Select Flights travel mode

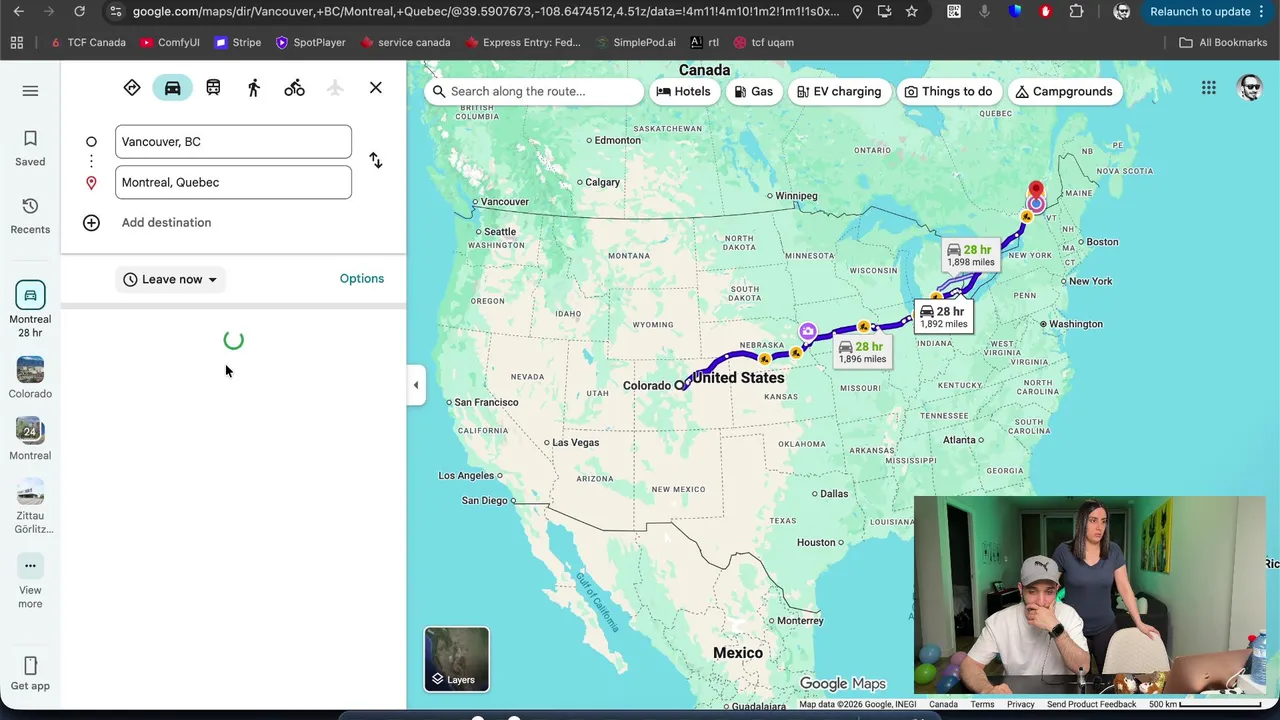pos(335,88)
